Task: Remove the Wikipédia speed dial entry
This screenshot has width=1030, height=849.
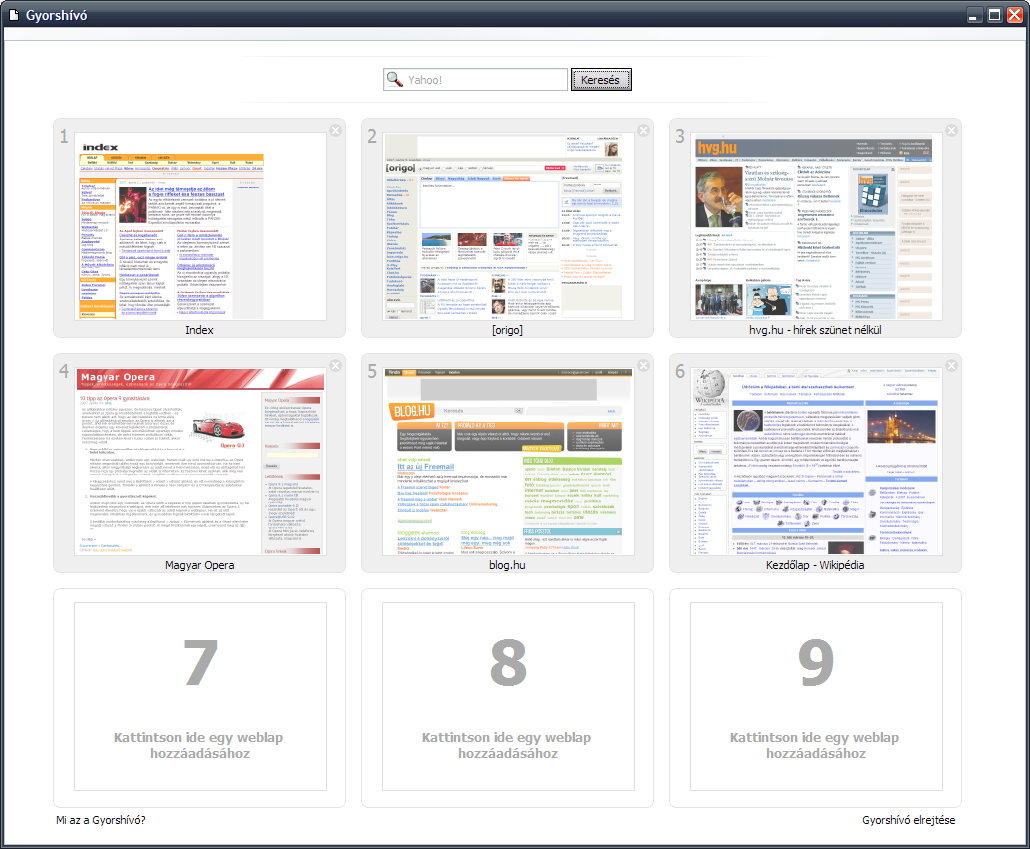Action: 952,366
